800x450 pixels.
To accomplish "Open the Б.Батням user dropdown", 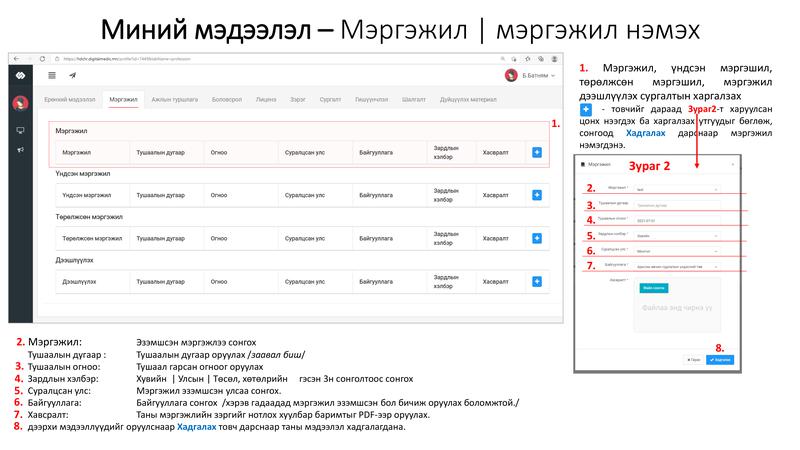I will [530, 75].
